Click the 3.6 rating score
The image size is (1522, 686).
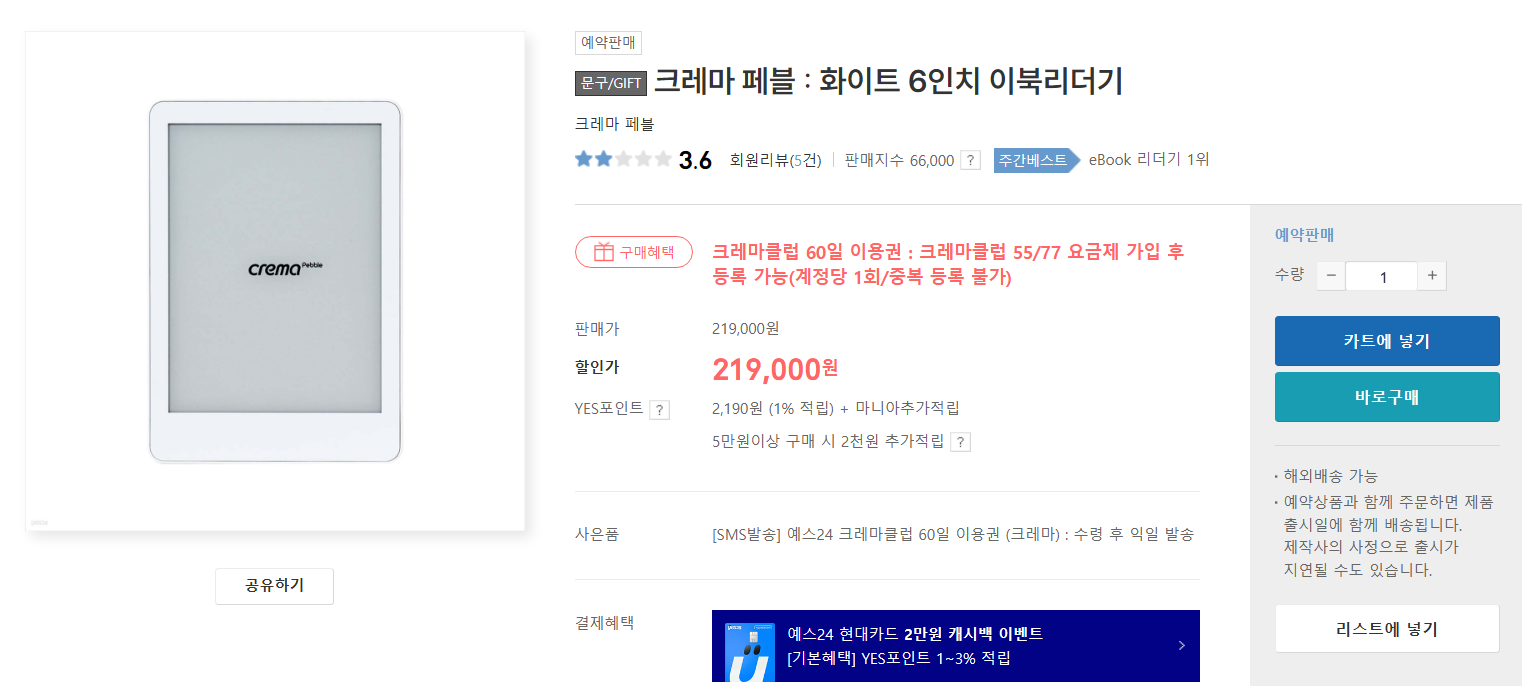click(x=695, y=160)
